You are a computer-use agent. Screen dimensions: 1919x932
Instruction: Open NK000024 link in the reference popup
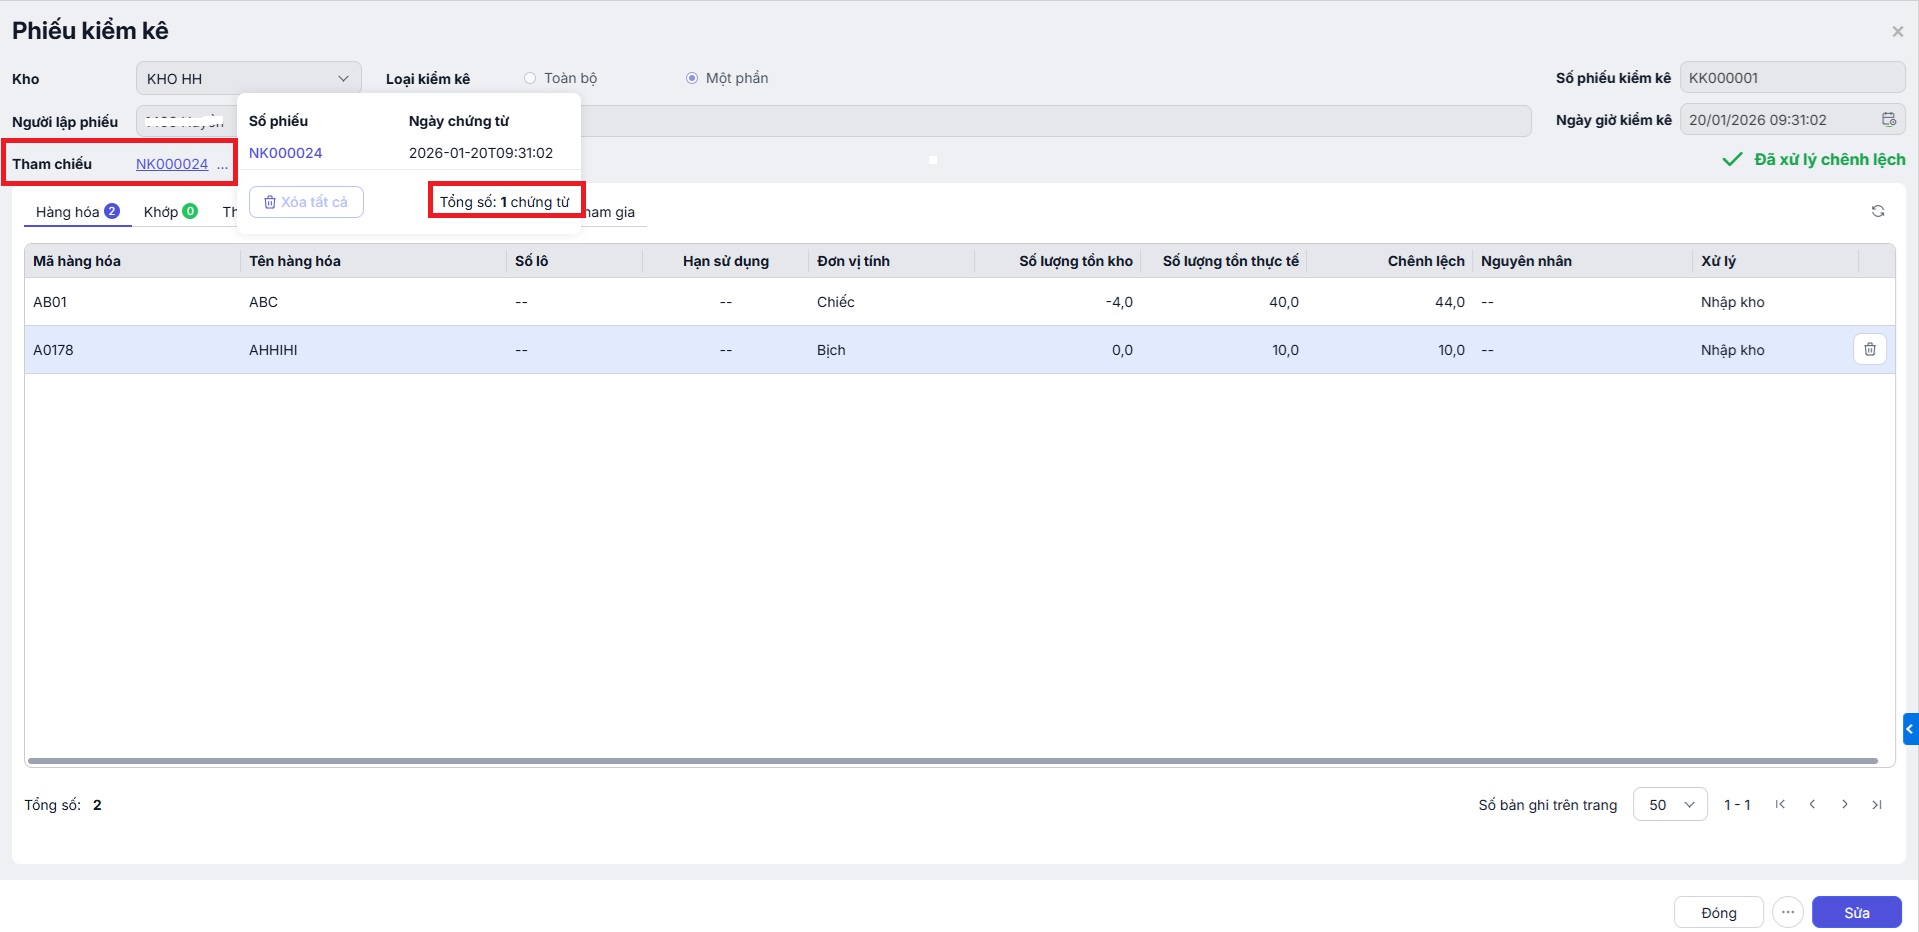pyautogui.click(x=285, y=153)
